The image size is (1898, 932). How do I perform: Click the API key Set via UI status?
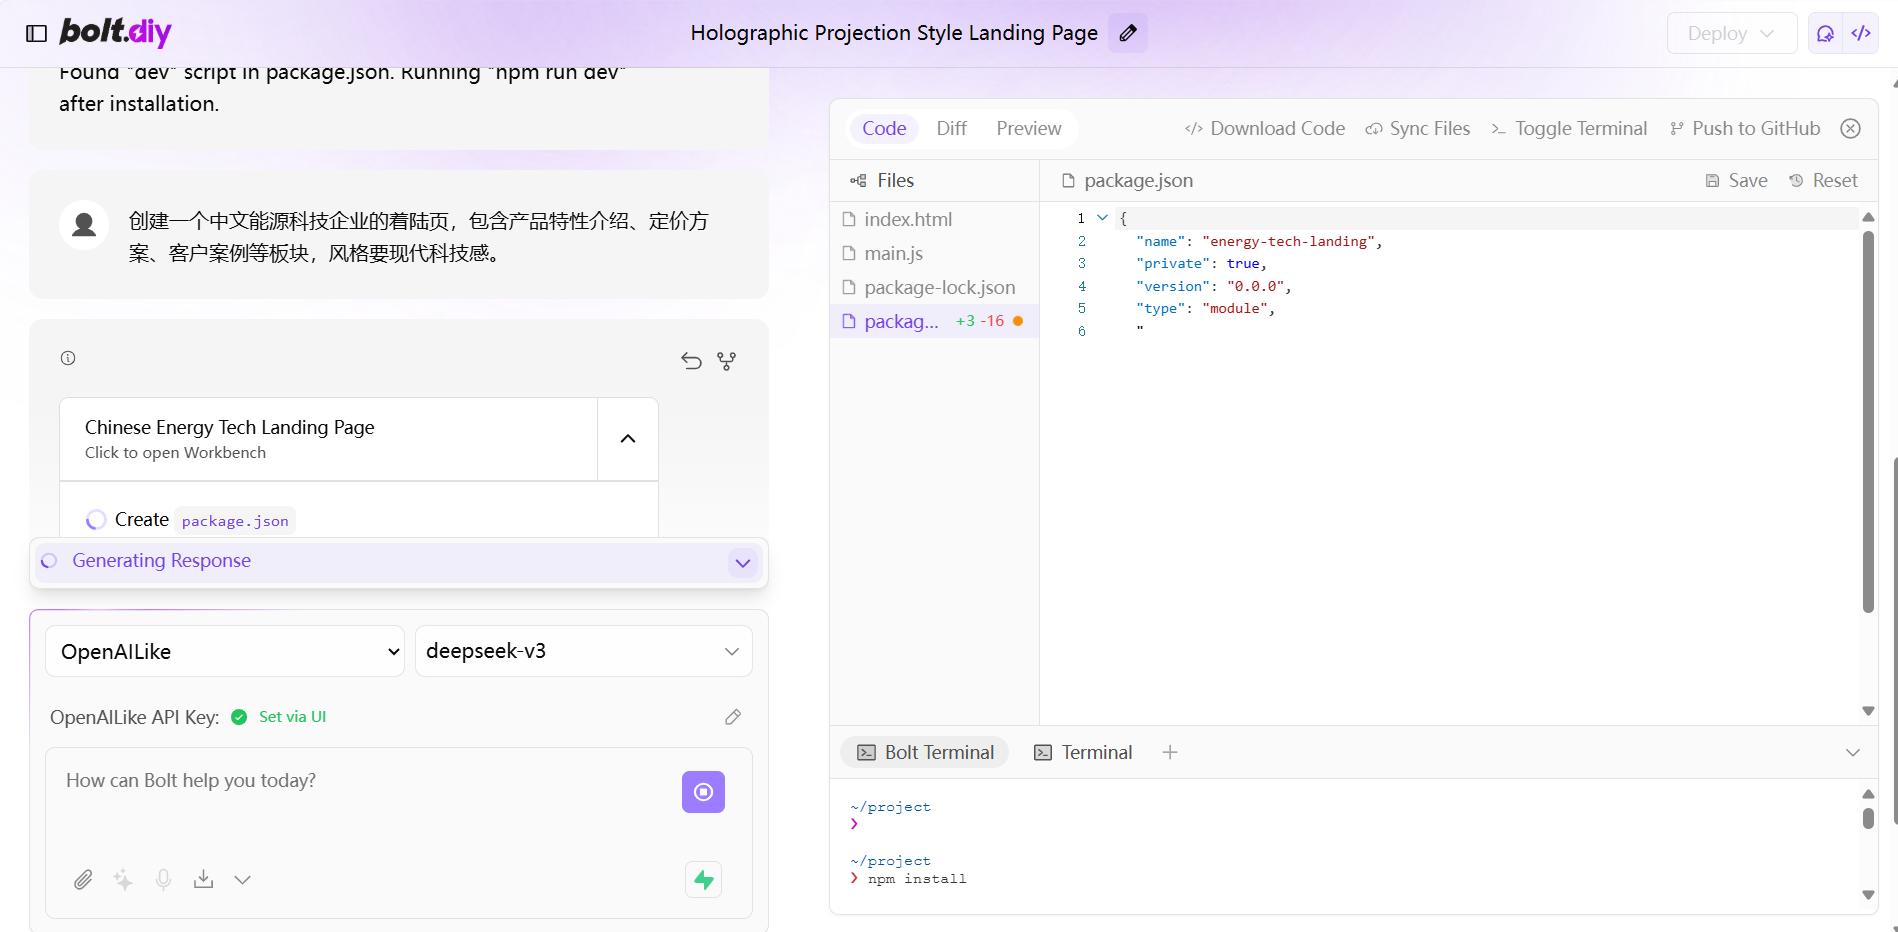[280, 717]
